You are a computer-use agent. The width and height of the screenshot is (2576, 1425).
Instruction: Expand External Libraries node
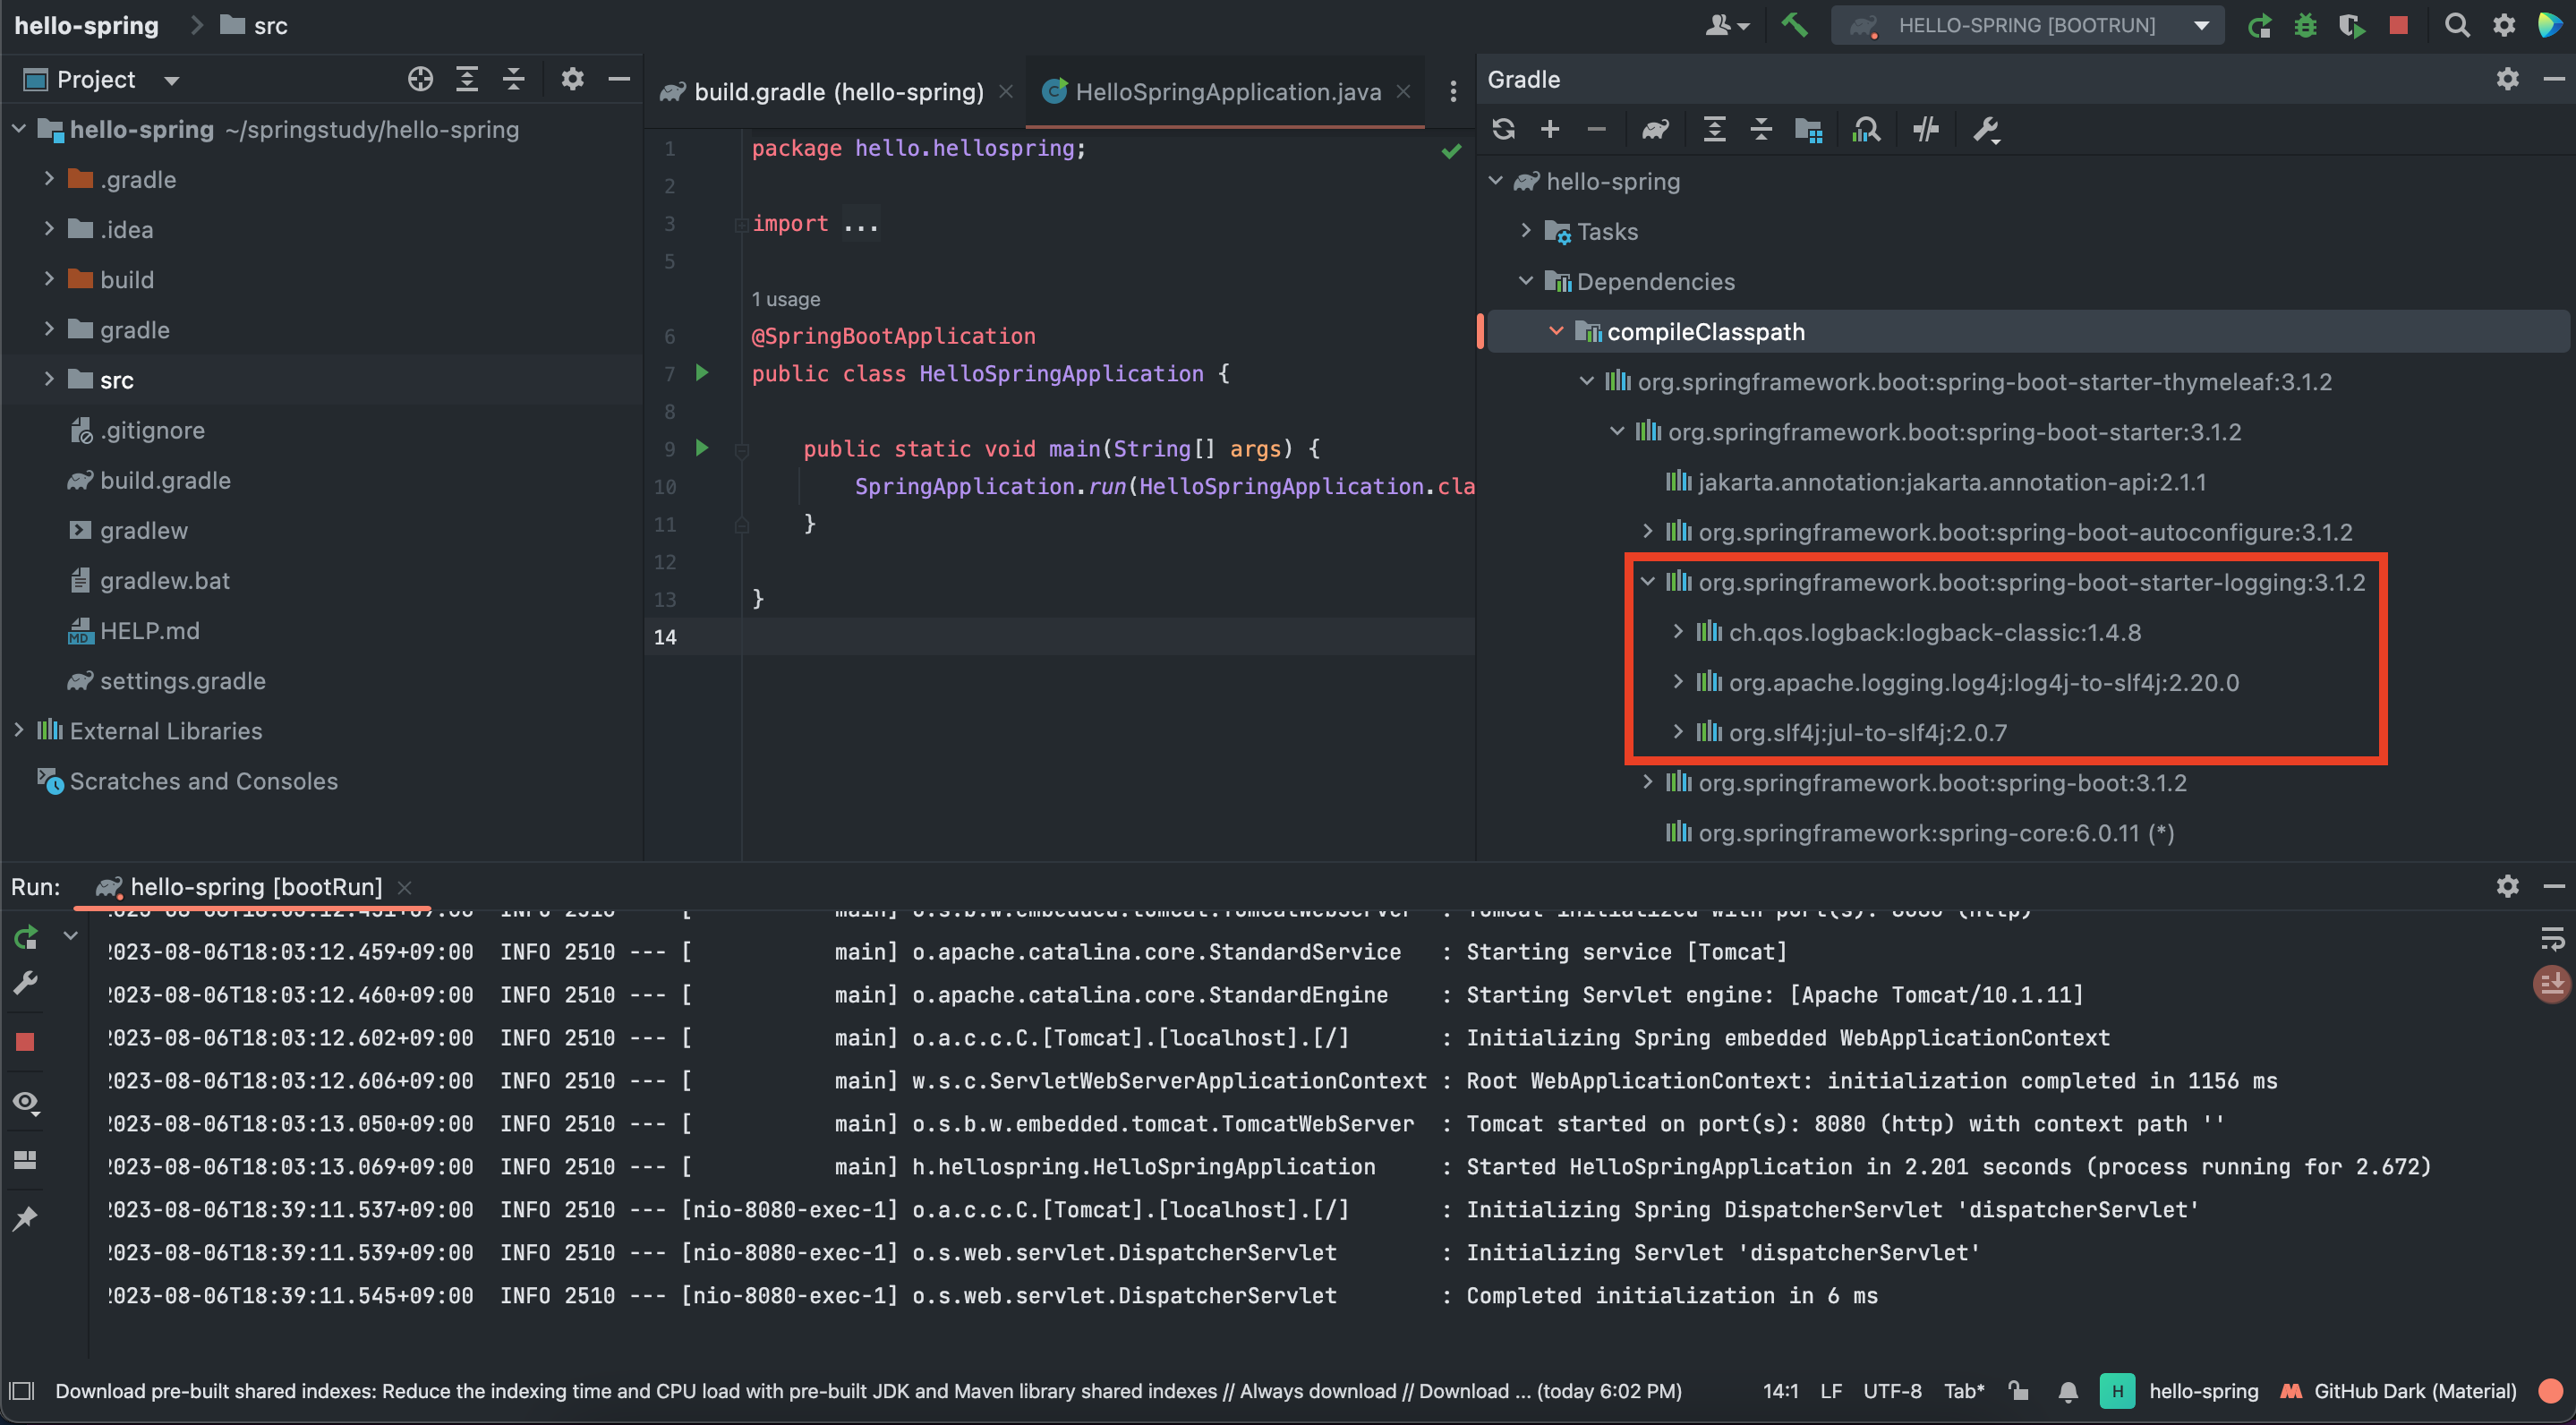click(x=18, y=731)
